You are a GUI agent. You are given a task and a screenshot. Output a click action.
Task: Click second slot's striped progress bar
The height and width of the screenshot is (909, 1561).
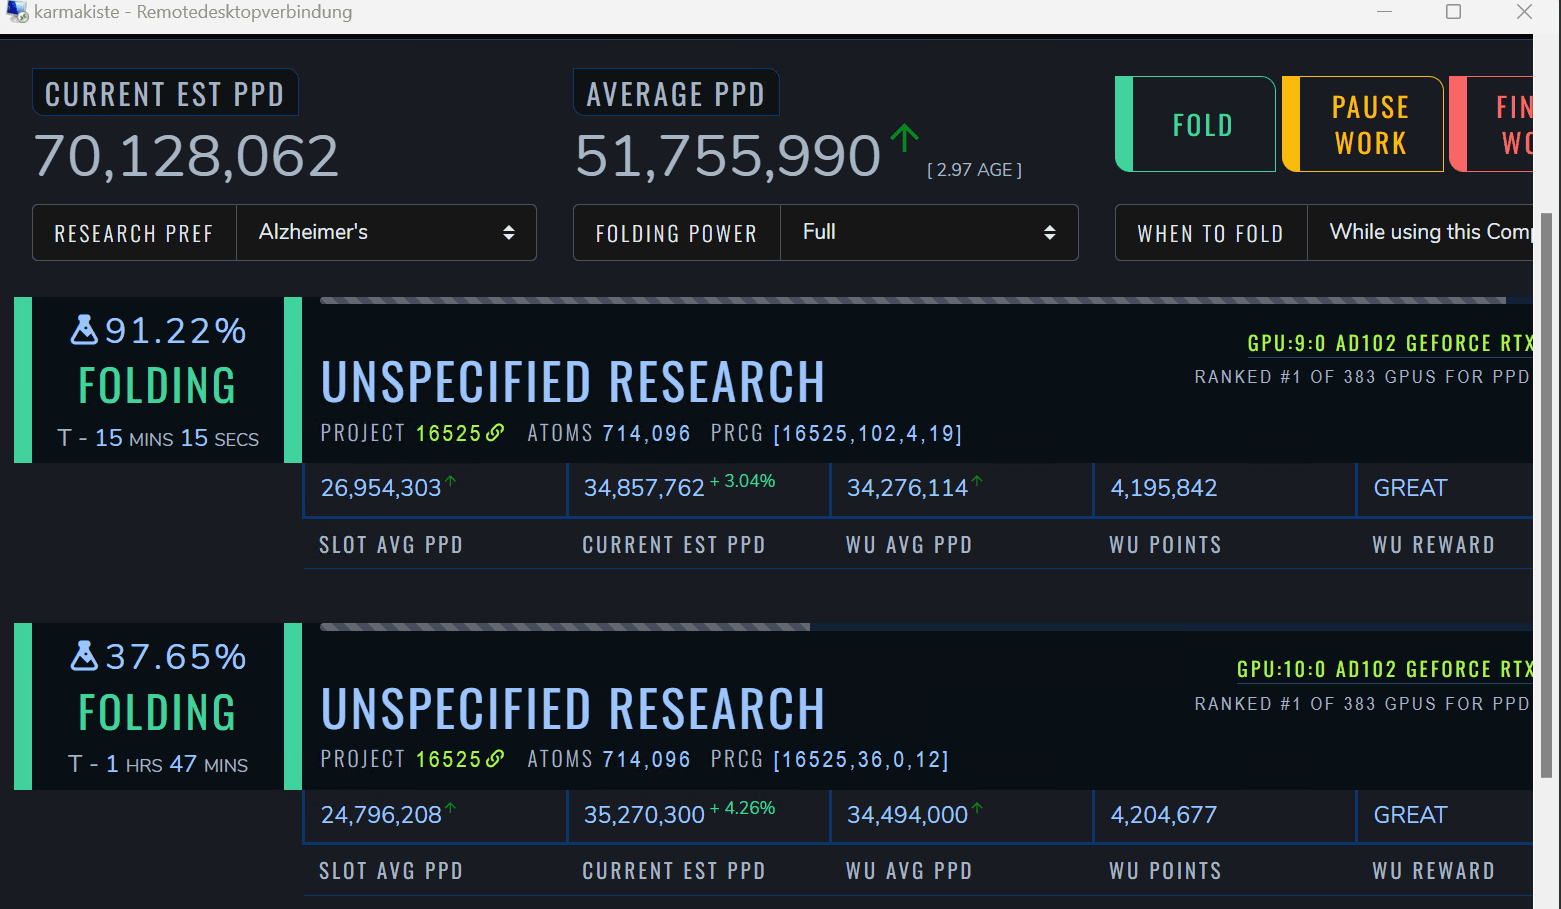point(565,627)
